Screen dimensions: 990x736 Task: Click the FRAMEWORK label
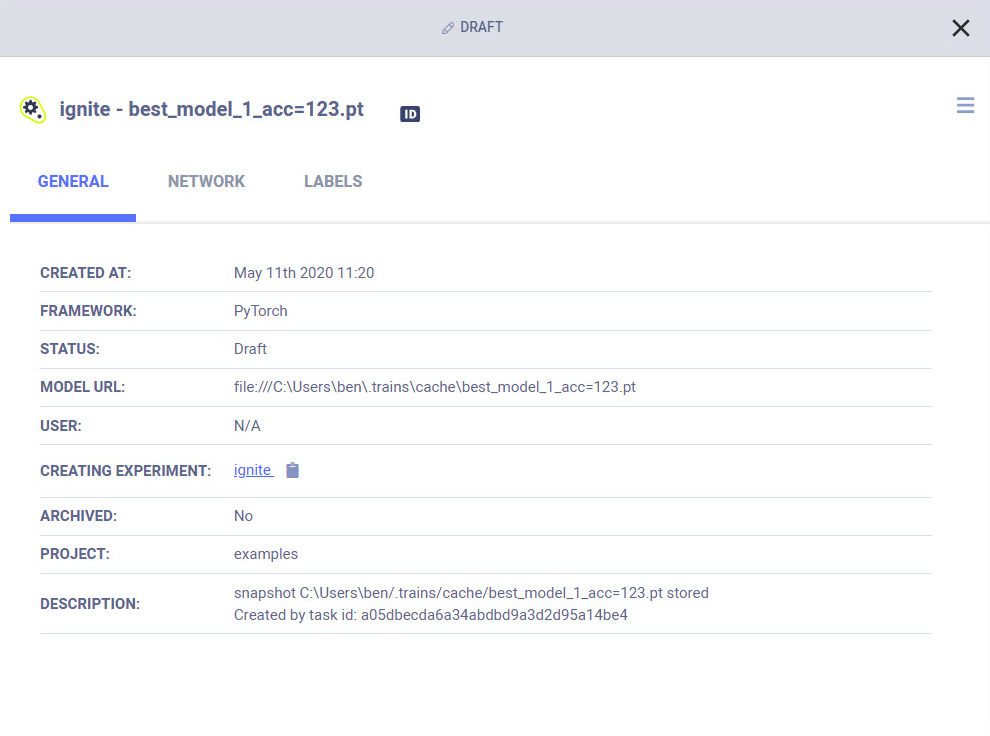point(88,311)
